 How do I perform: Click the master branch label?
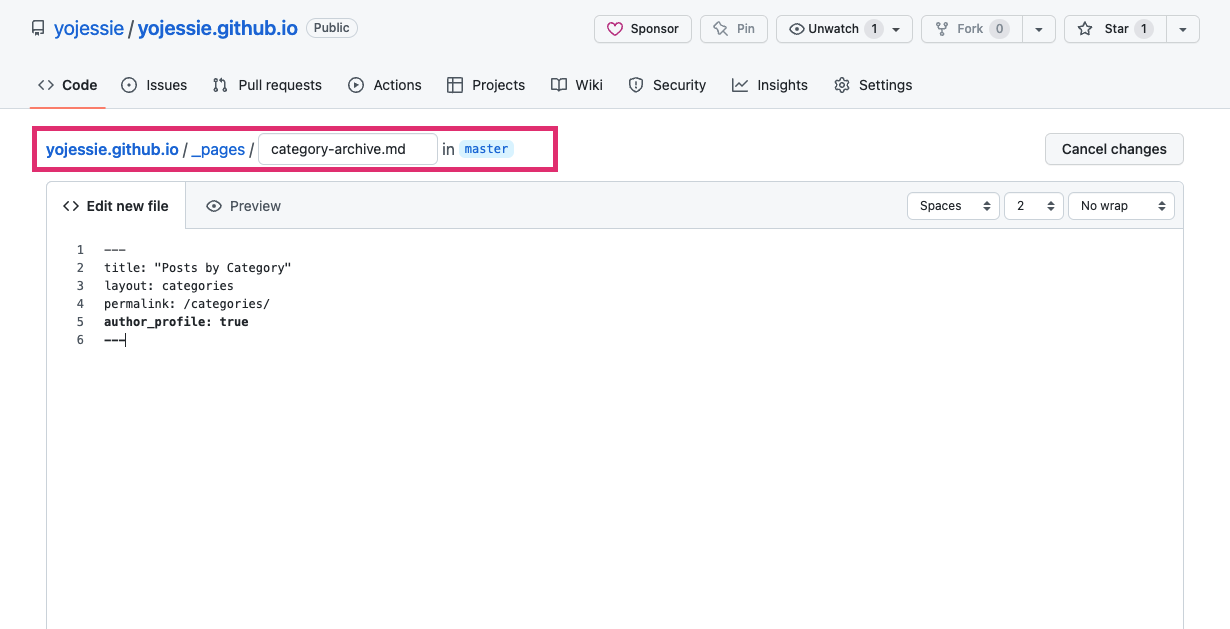487,149
